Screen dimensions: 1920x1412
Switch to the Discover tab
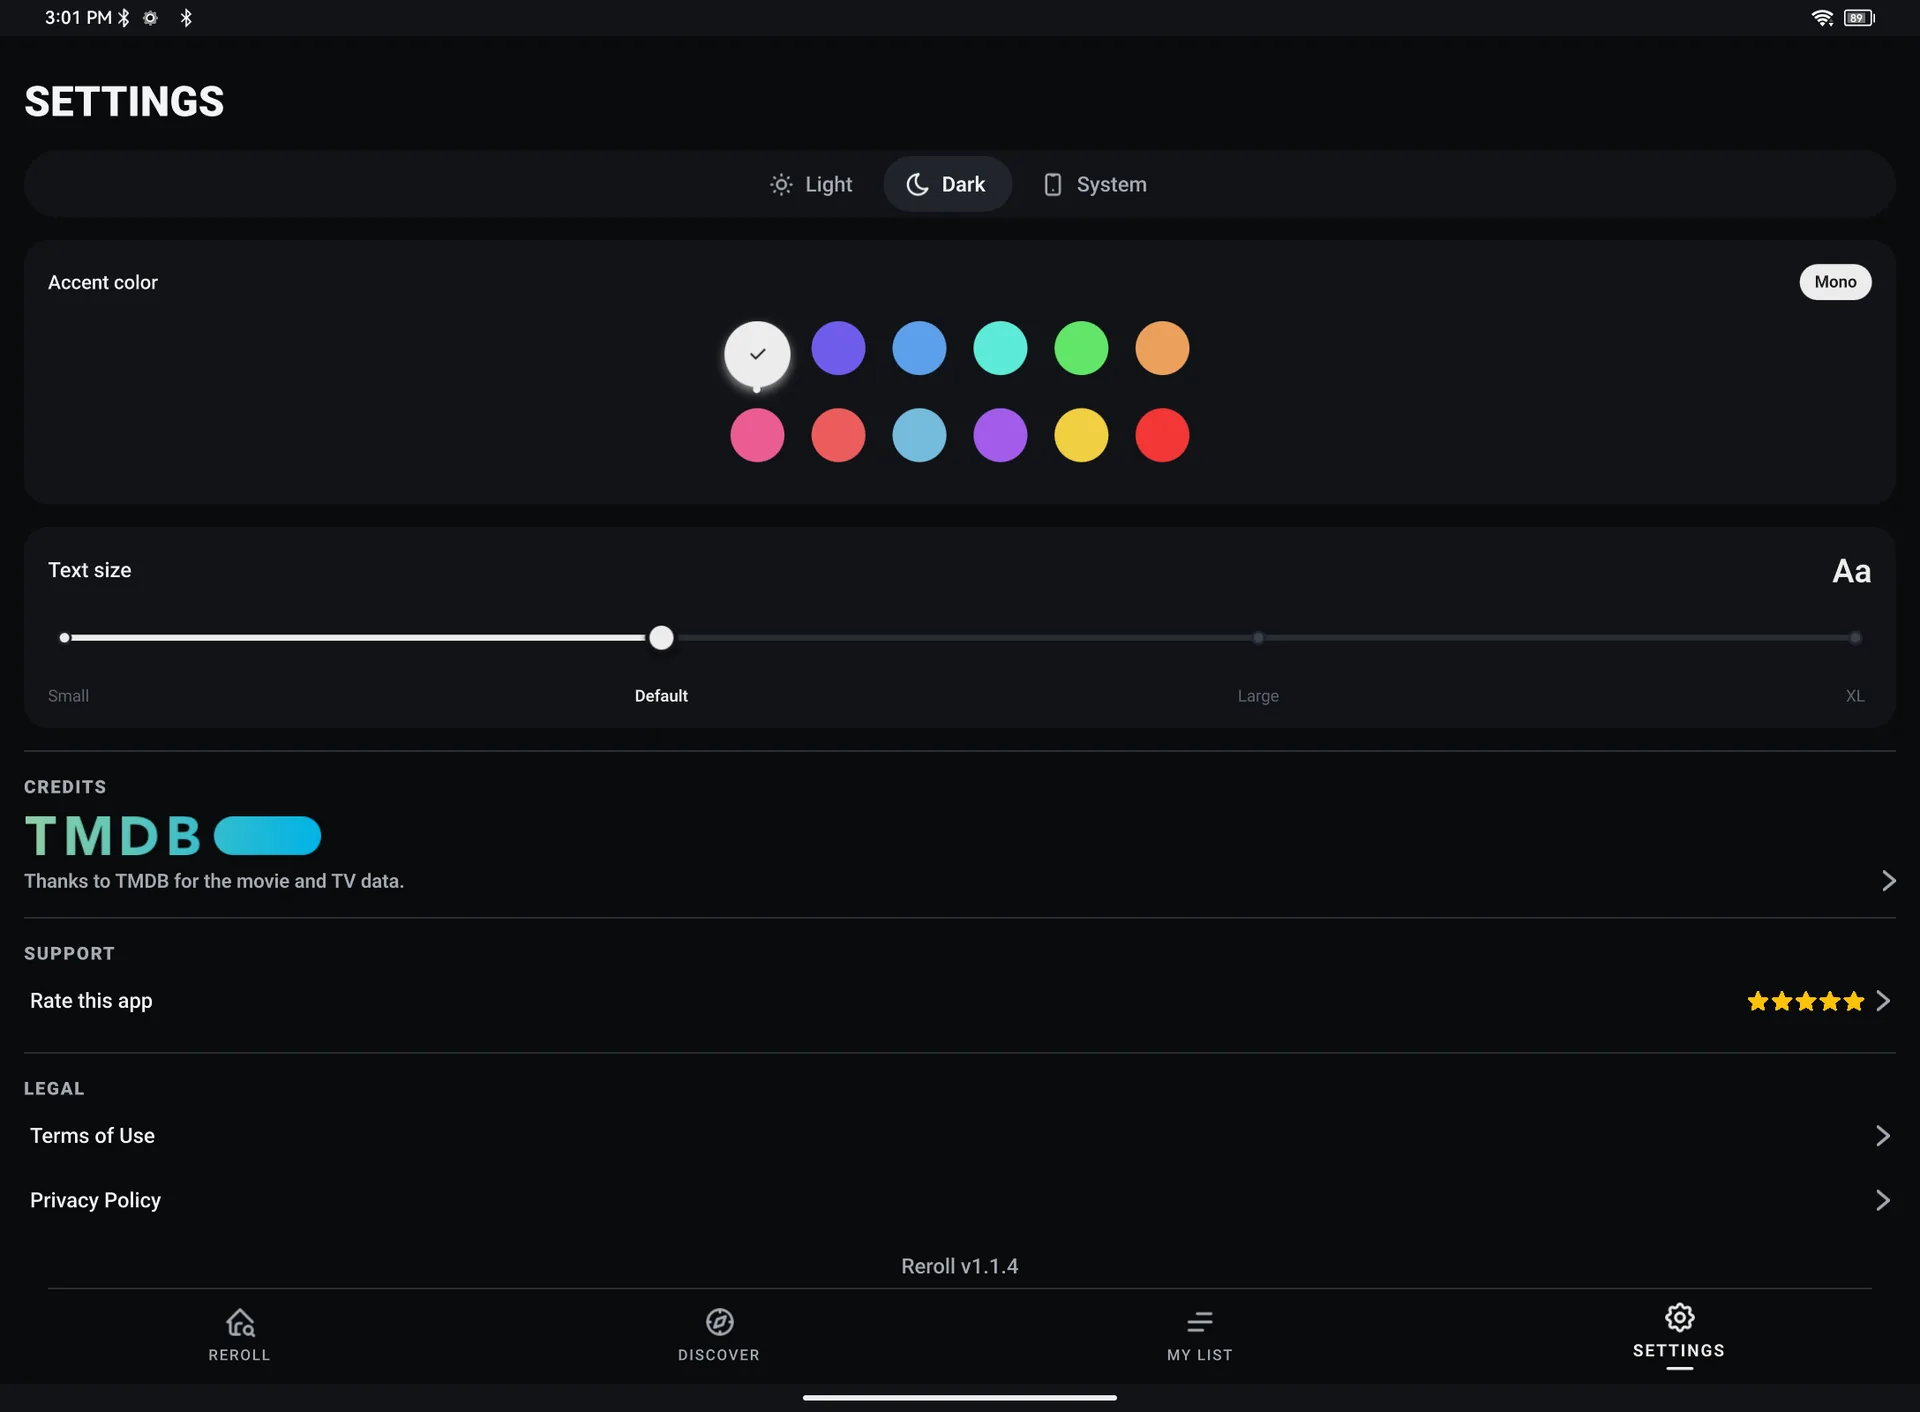[x=719, y=1335]
